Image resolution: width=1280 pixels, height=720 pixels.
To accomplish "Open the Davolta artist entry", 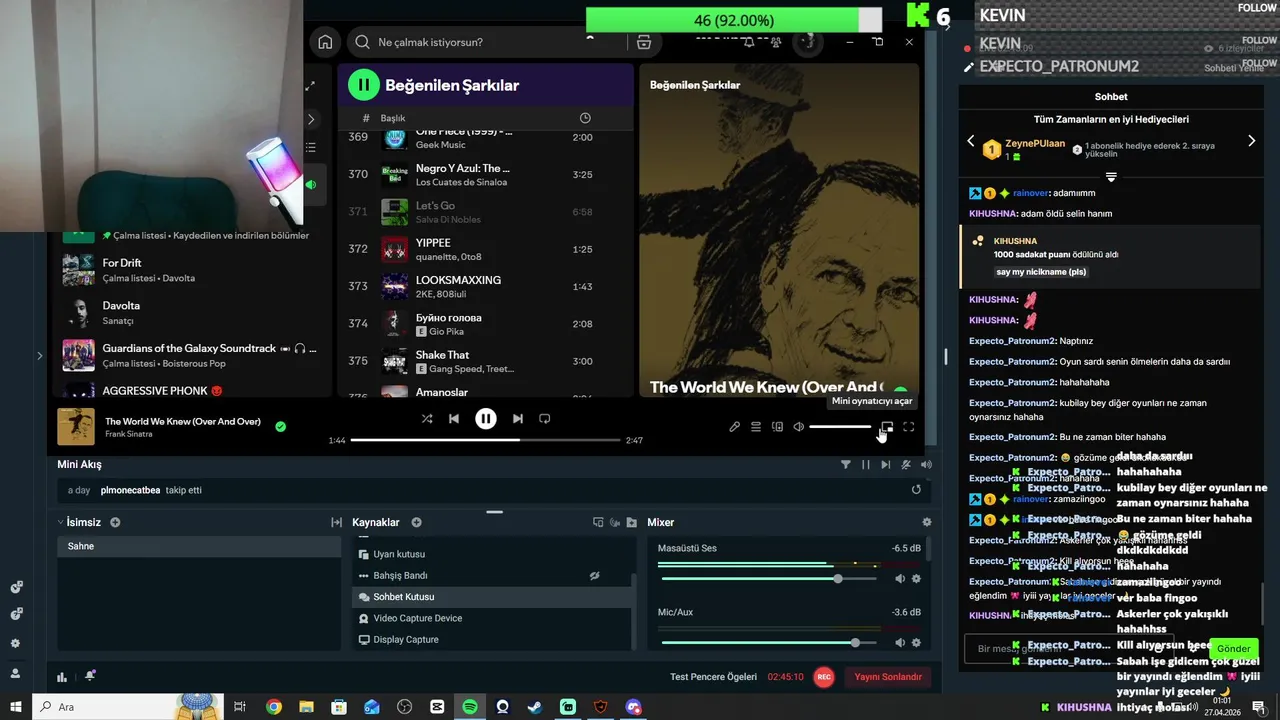I will pyautogui.click(x=190, y=313).
